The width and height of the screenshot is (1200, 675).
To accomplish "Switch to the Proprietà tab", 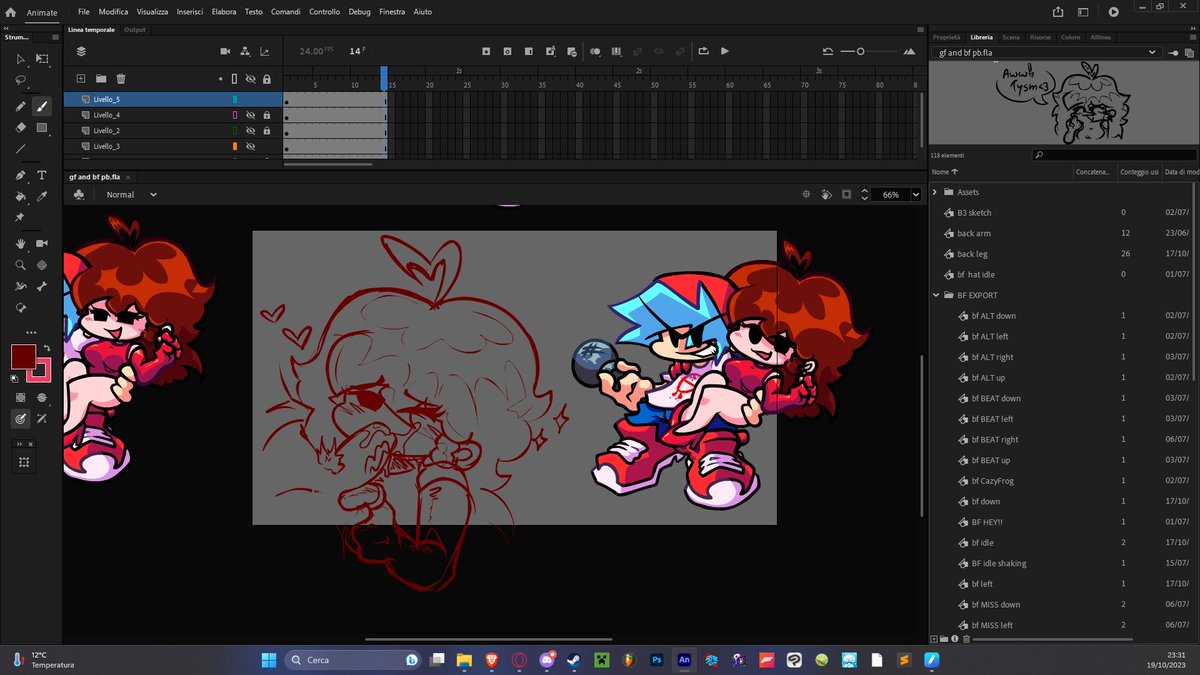I will (x=946, y=37).
